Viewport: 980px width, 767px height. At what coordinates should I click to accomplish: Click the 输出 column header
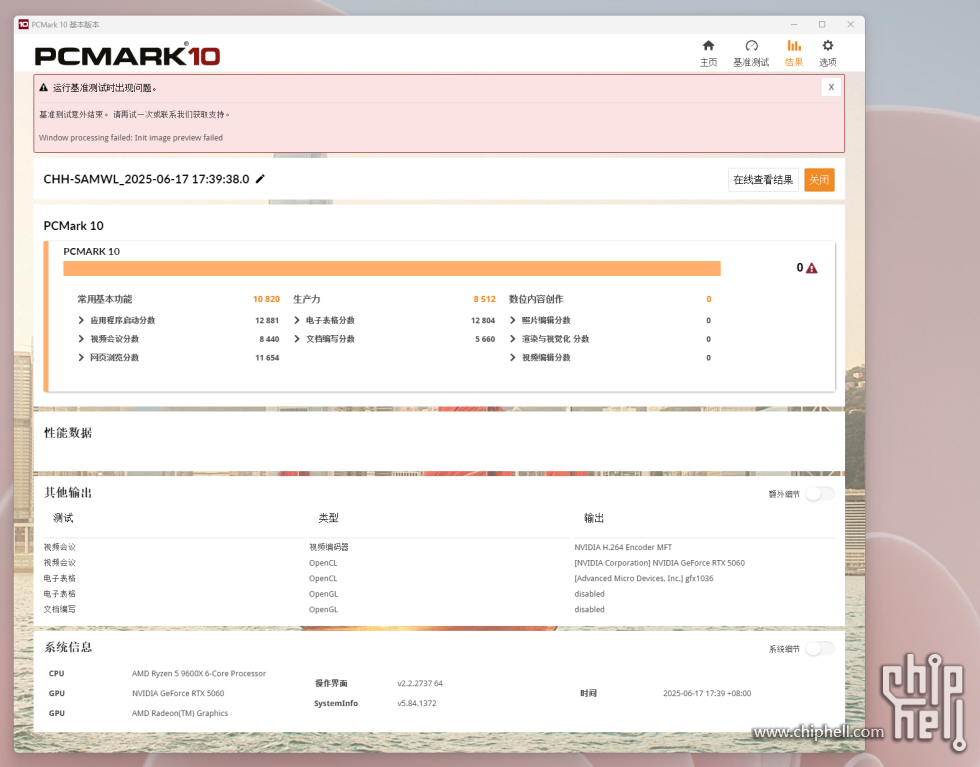[x=594, y=518]
